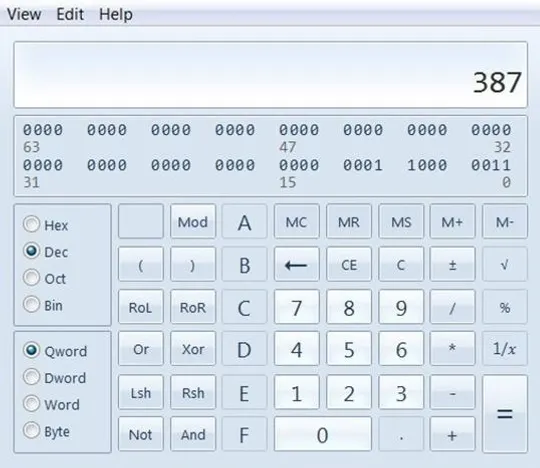Click the hex digit E key

[x=245, y=392]
